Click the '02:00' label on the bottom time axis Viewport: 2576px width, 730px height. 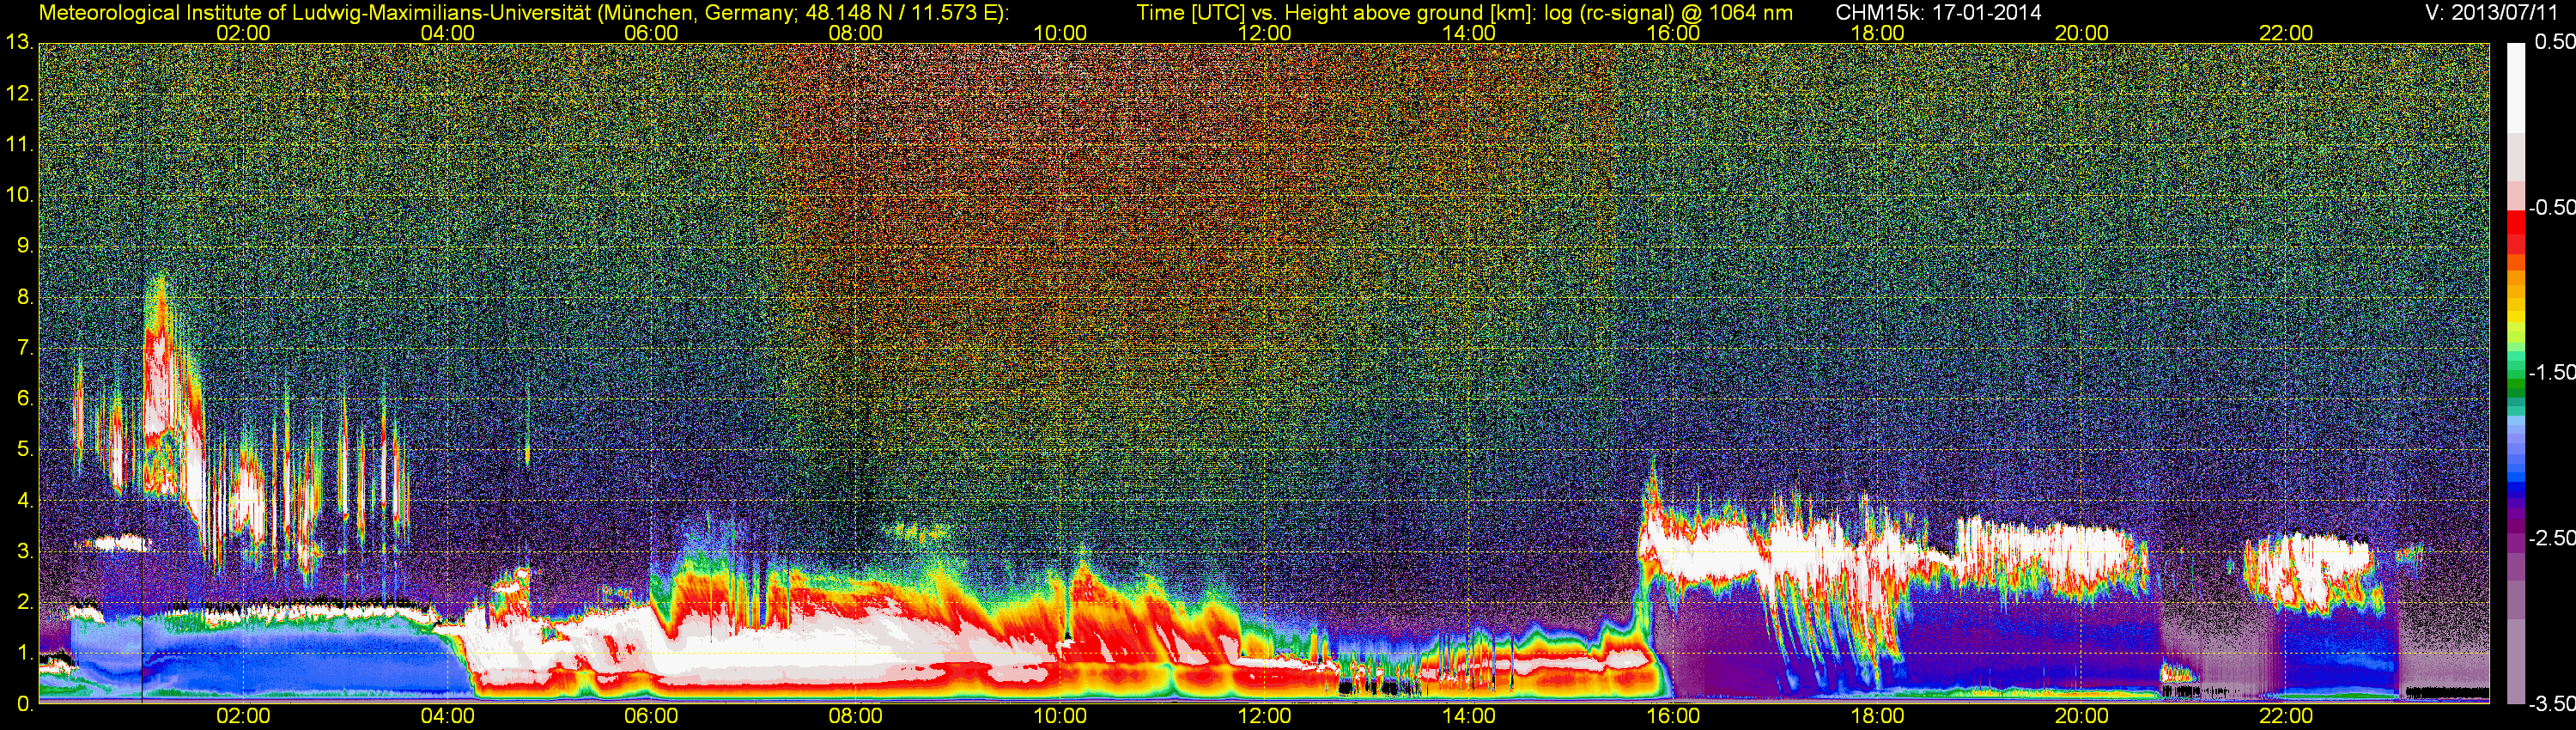pos(243,716)
